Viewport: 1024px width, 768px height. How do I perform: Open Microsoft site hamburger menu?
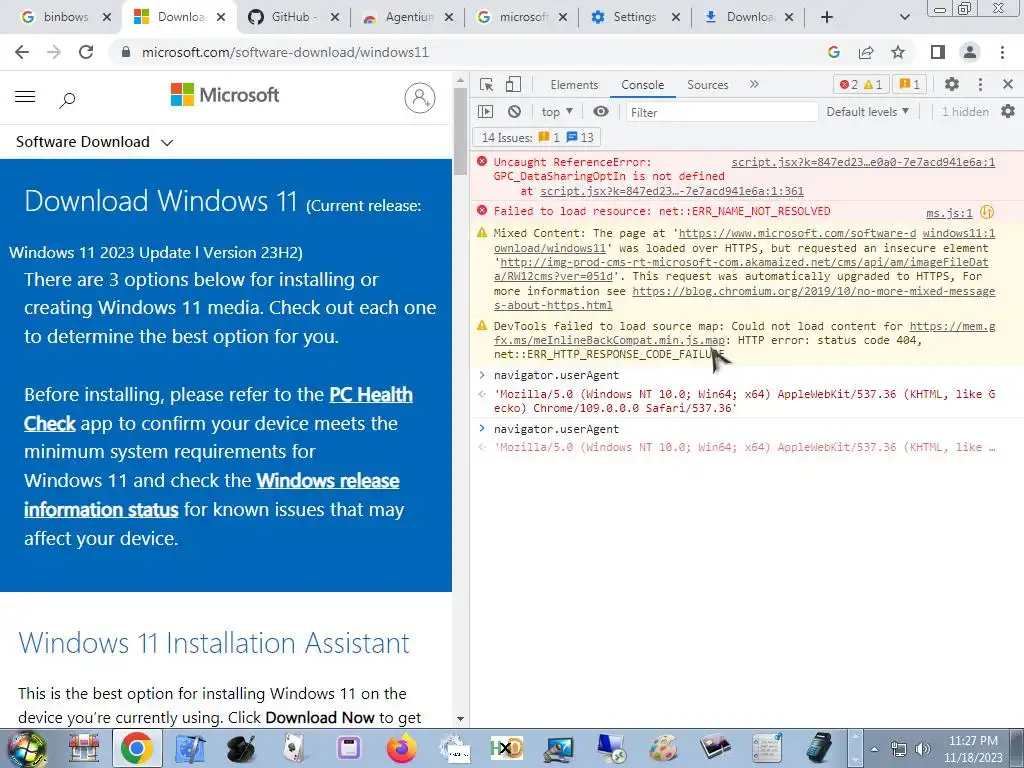(x=25, y=97)
